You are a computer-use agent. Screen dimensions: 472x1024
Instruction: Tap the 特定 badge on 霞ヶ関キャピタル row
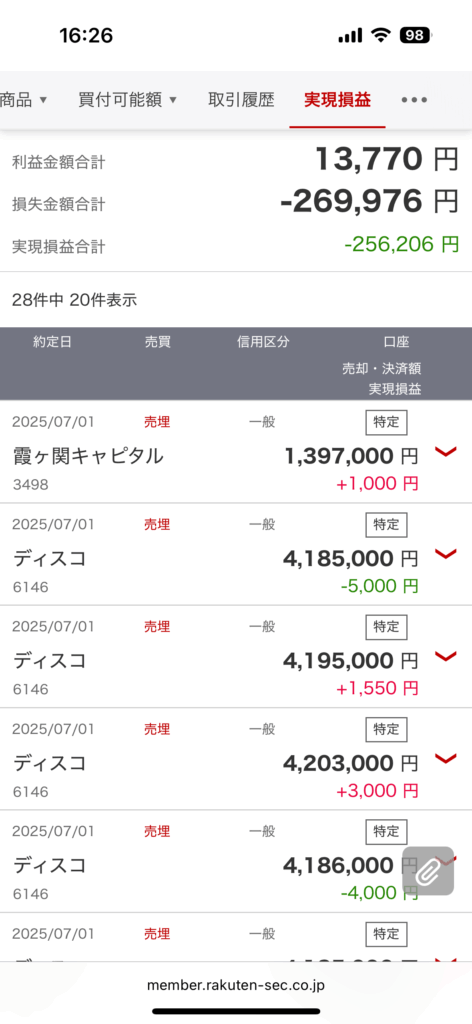point(386,422)
